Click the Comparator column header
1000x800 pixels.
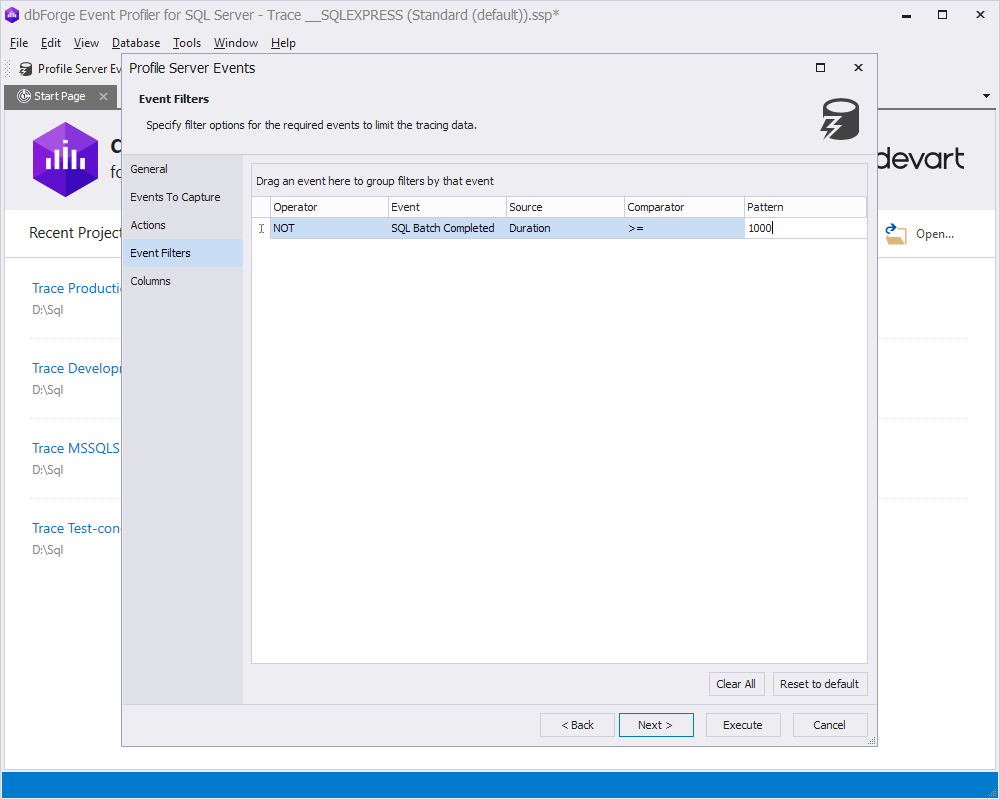click(684, 207)
